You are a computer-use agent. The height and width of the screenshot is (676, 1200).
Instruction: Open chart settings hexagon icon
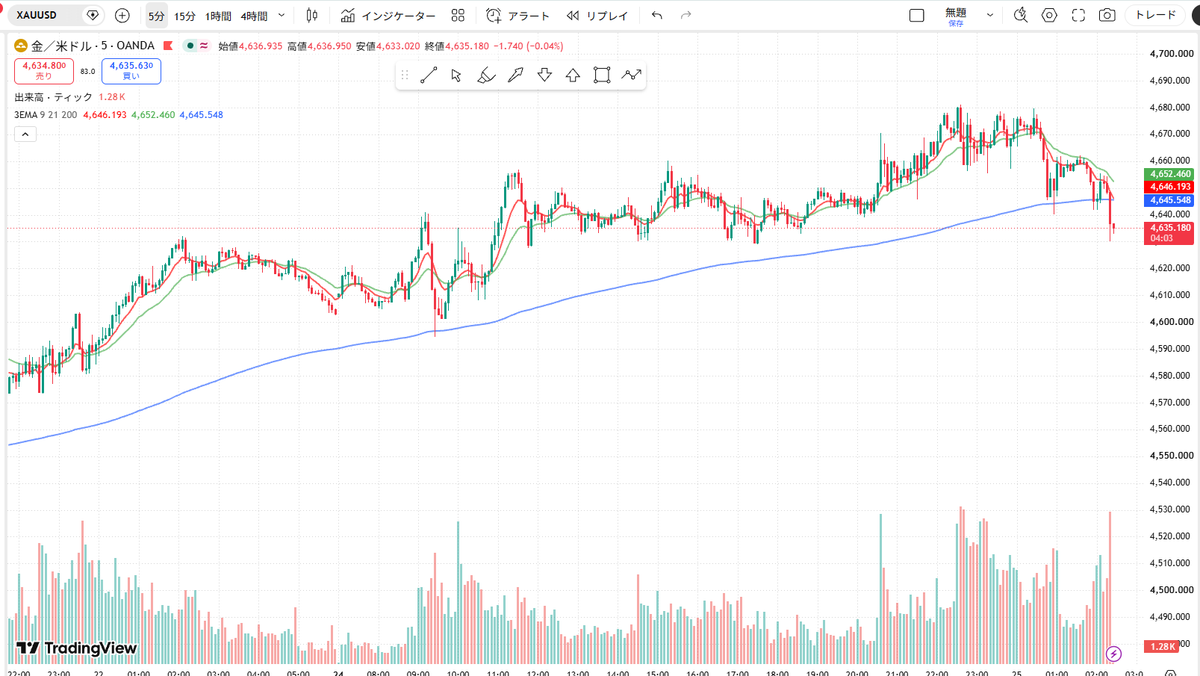[x=1049, y=16]
